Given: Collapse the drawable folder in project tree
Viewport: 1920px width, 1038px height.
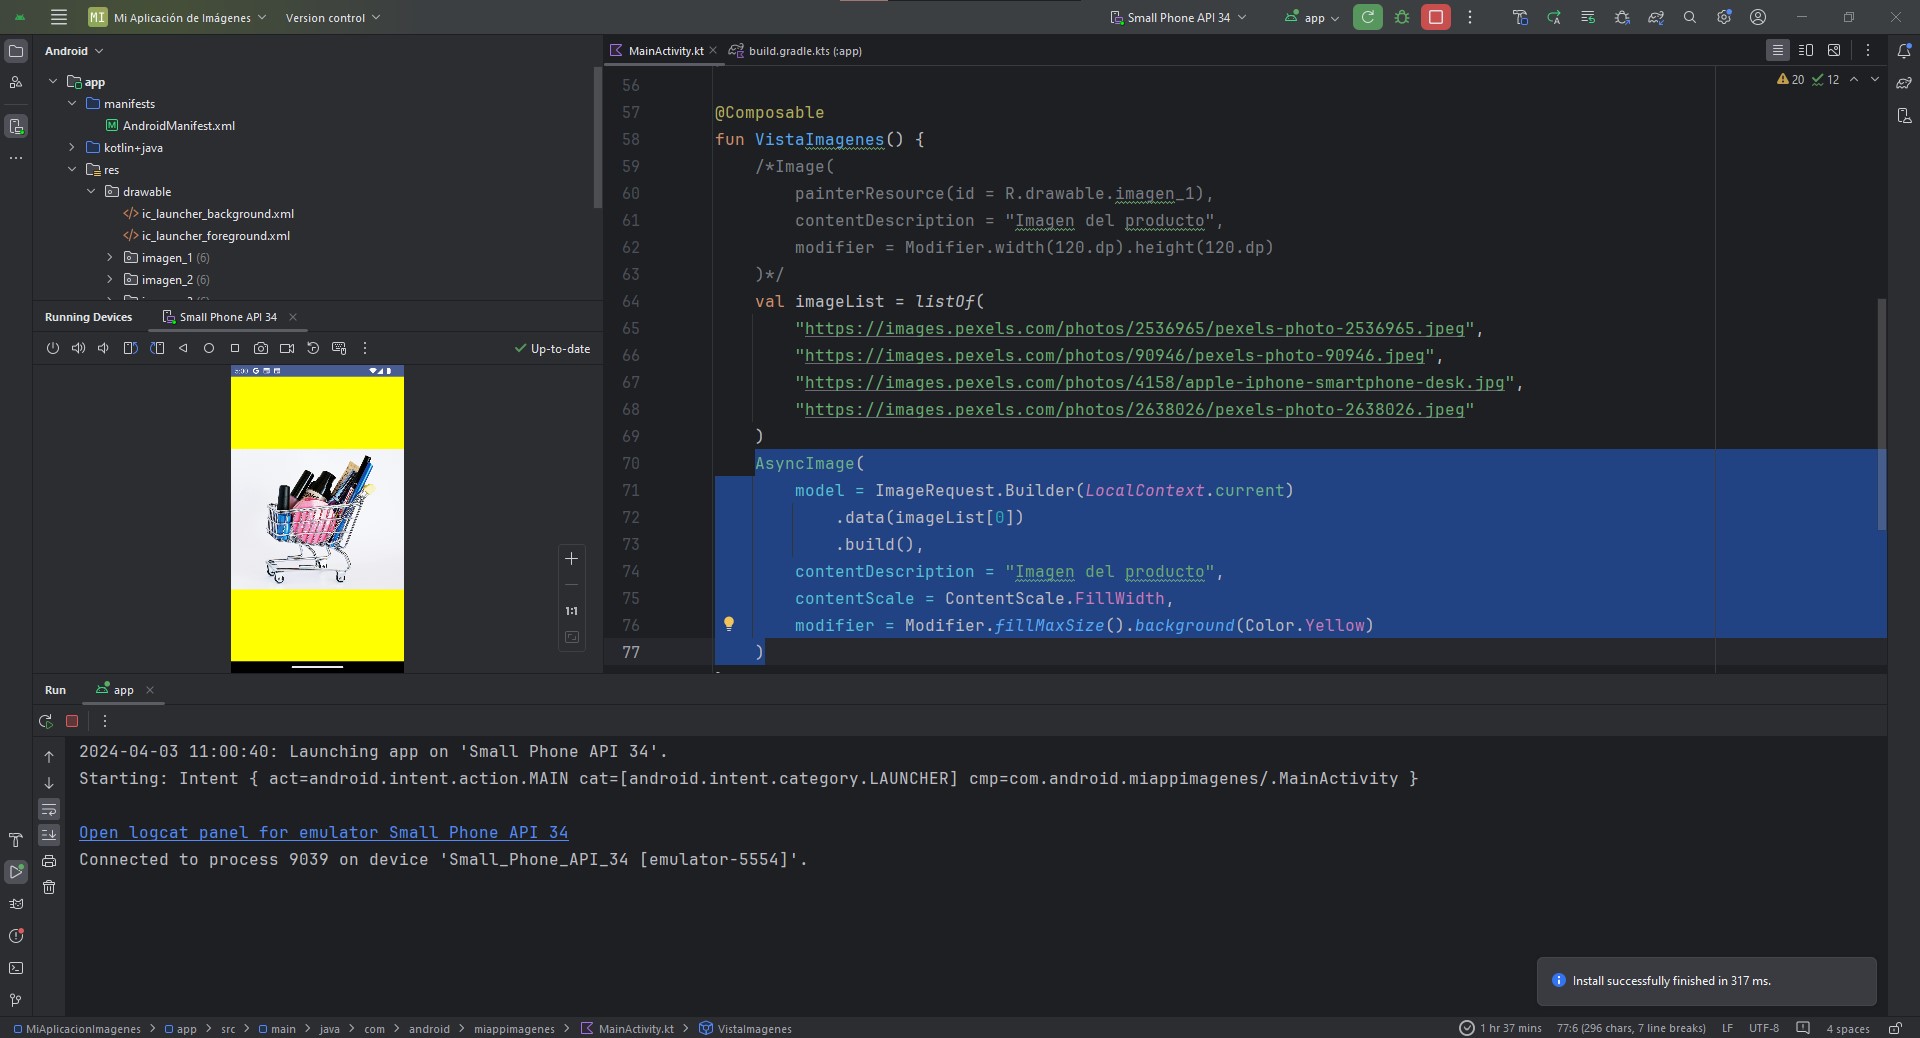Looking at the screenshot, I should pyautogui.click(x=91, y=191).
